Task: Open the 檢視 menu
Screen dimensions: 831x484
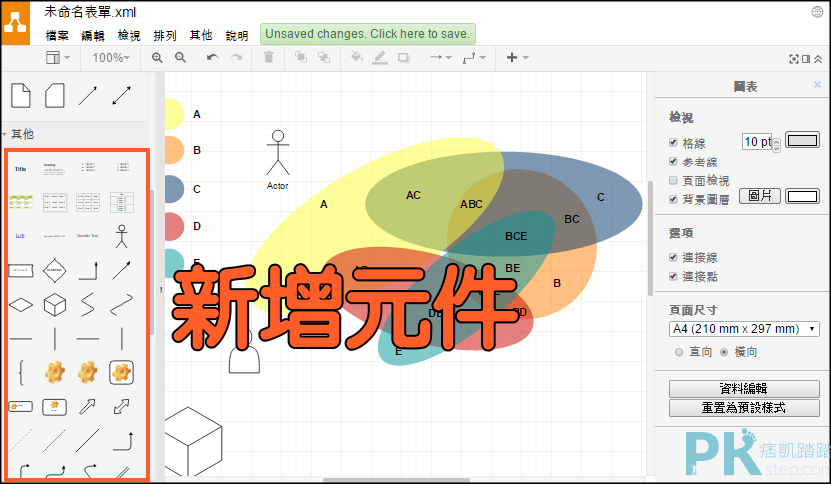Action: [x=129, y=35]
